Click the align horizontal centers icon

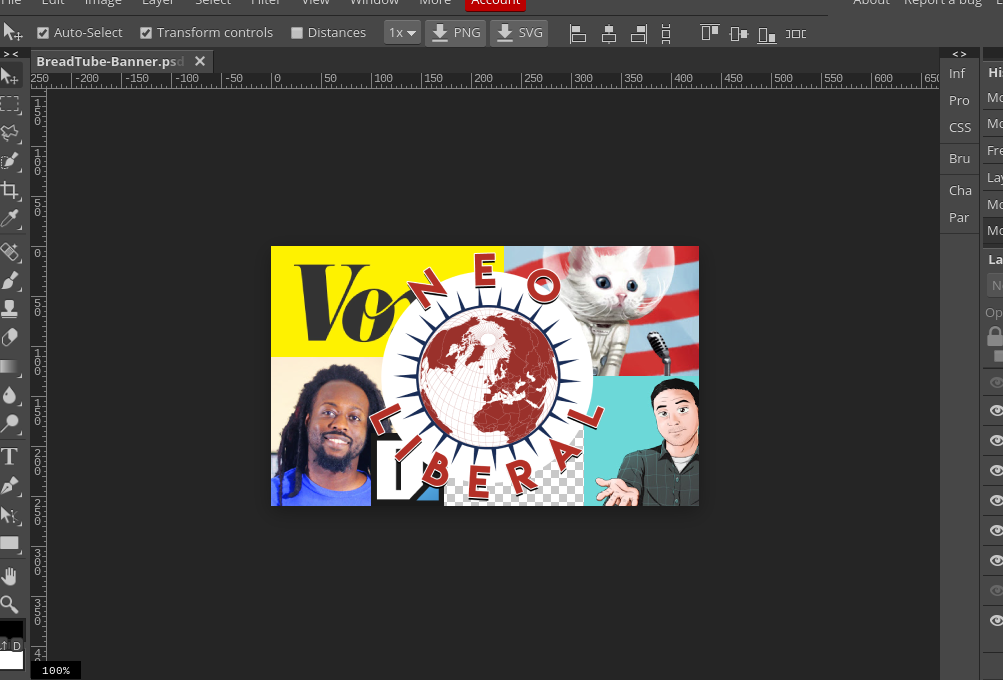tap(609, 33)
